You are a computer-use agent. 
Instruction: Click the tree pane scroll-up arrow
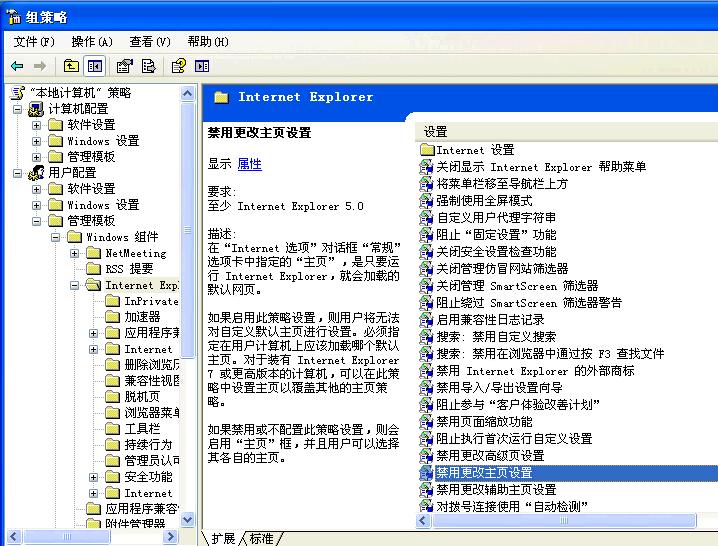[188, 93]
